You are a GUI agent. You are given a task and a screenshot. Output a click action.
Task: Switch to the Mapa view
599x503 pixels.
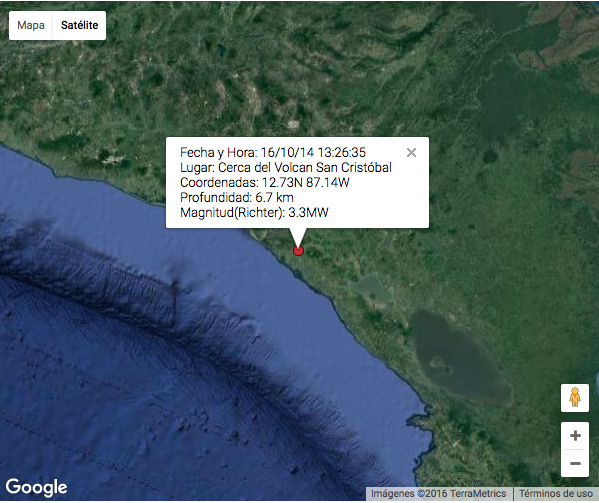31,25
